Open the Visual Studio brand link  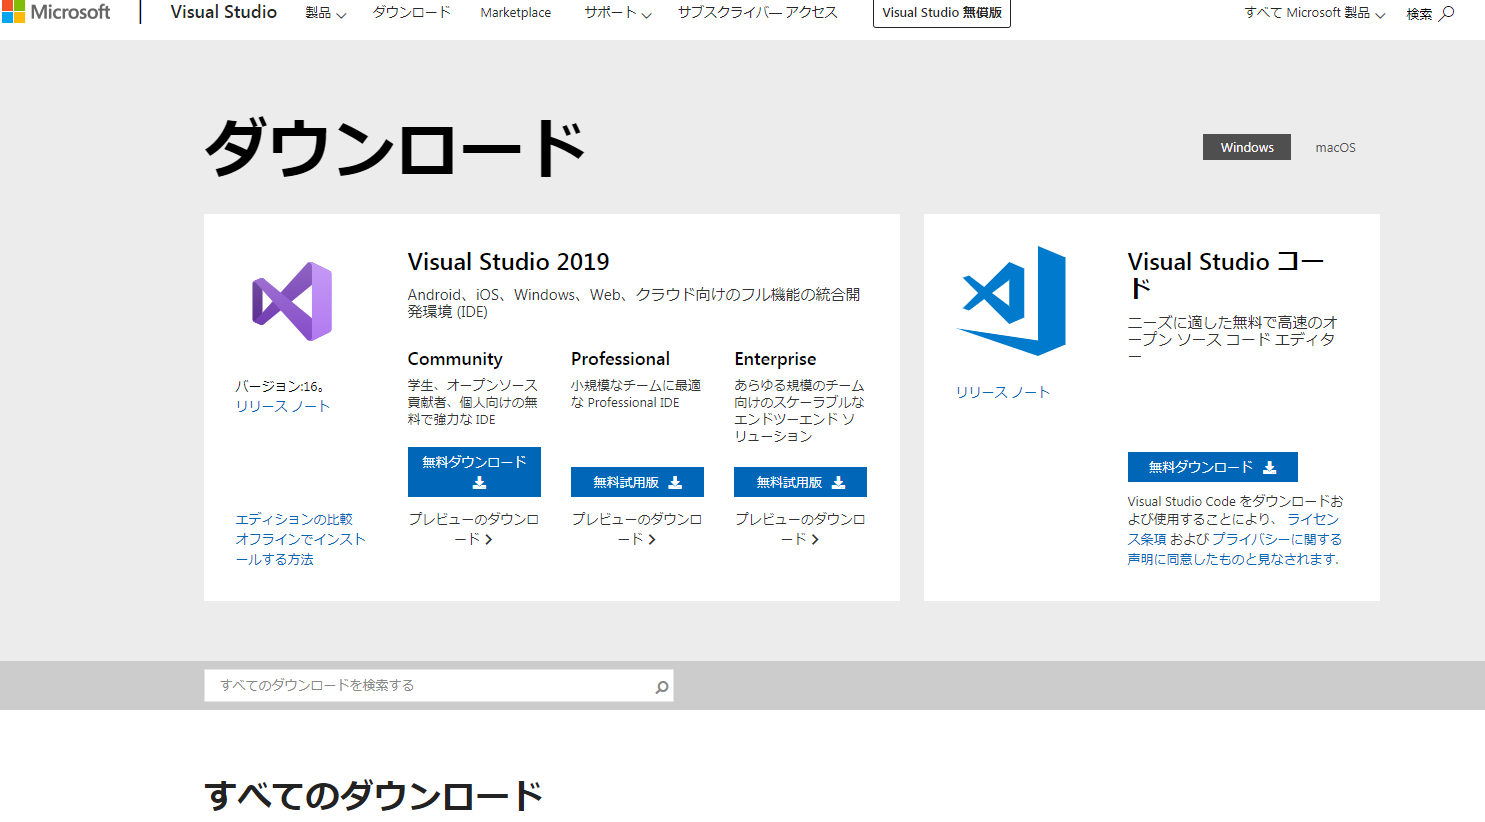click(x=223, y=12)
